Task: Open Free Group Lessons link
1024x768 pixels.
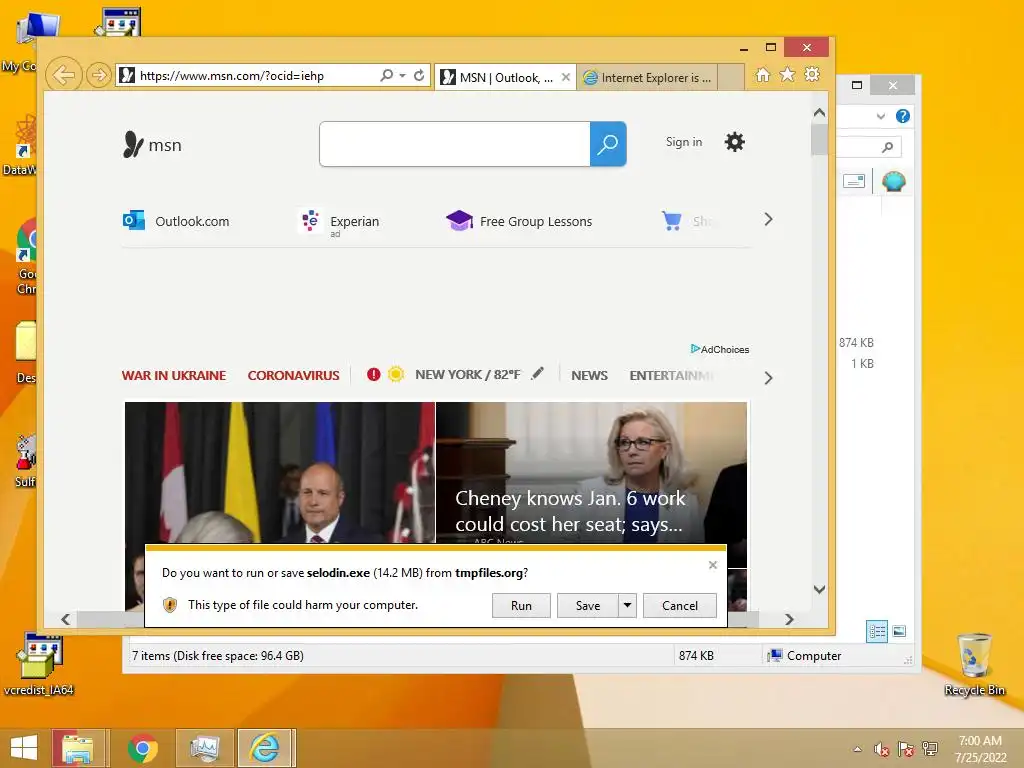Action: [x=519, y=221]
